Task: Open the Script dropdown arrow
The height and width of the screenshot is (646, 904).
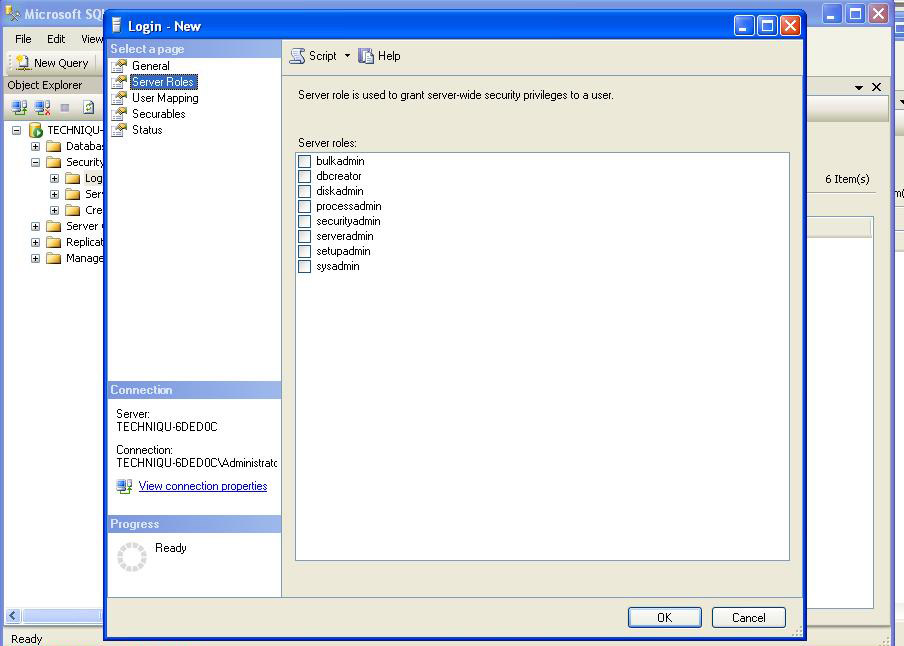Action: 347,56
